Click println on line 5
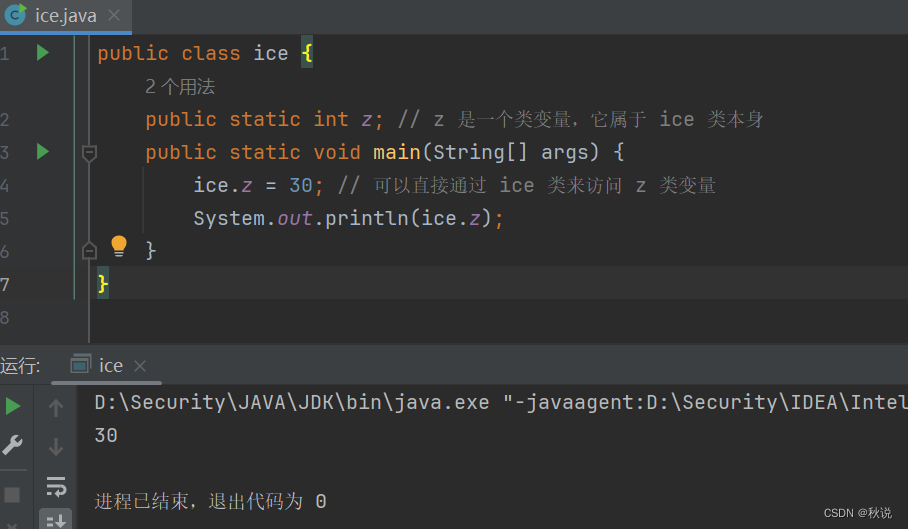 click(367, 218)
